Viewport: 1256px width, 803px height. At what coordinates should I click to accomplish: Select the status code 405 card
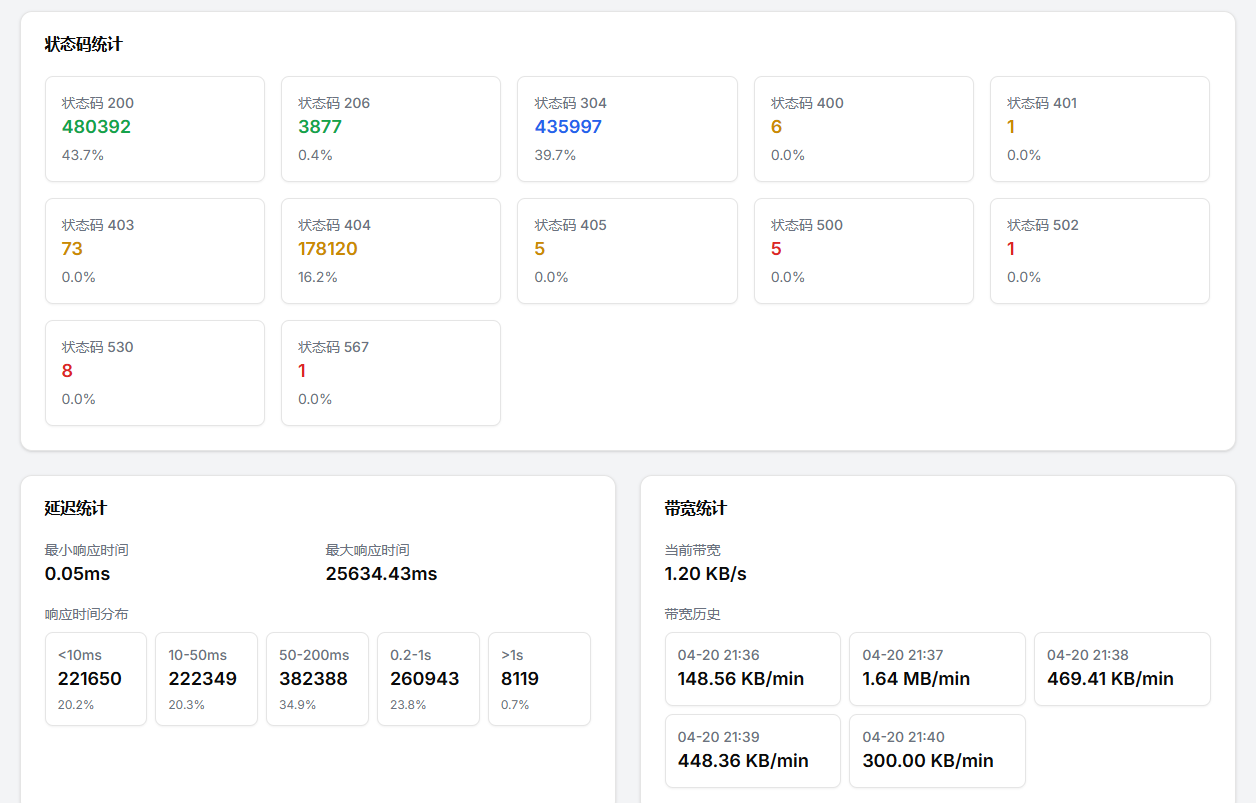627,251
